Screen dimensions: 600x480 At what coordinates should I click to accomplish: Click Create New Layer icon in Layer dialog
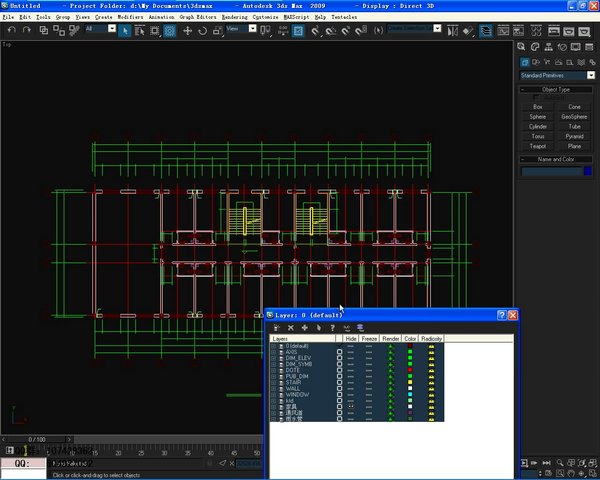(277, 328)
